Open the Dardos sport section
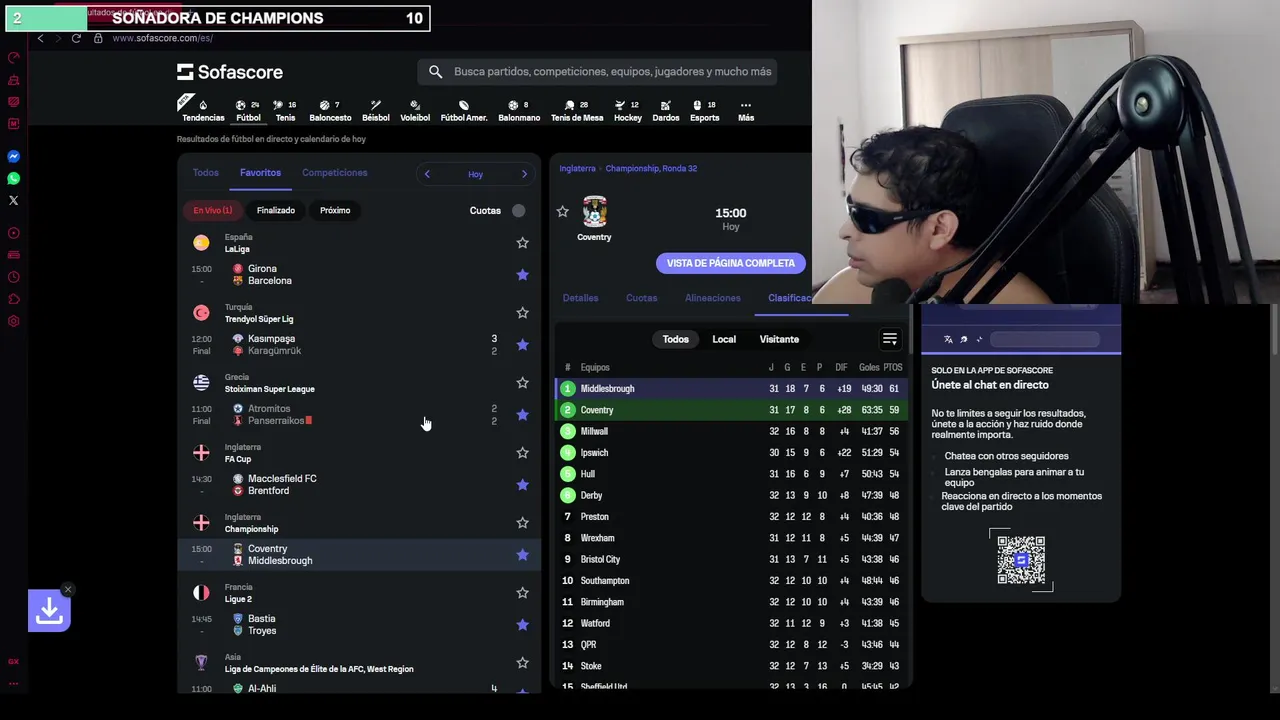This screenshot has width=1280, height=720. coord(666,110)
